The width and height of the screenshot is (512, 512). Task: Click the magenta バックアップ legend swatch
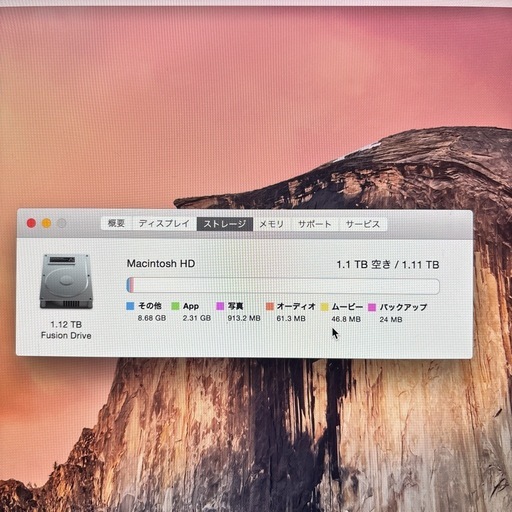(x=372, y=307)
